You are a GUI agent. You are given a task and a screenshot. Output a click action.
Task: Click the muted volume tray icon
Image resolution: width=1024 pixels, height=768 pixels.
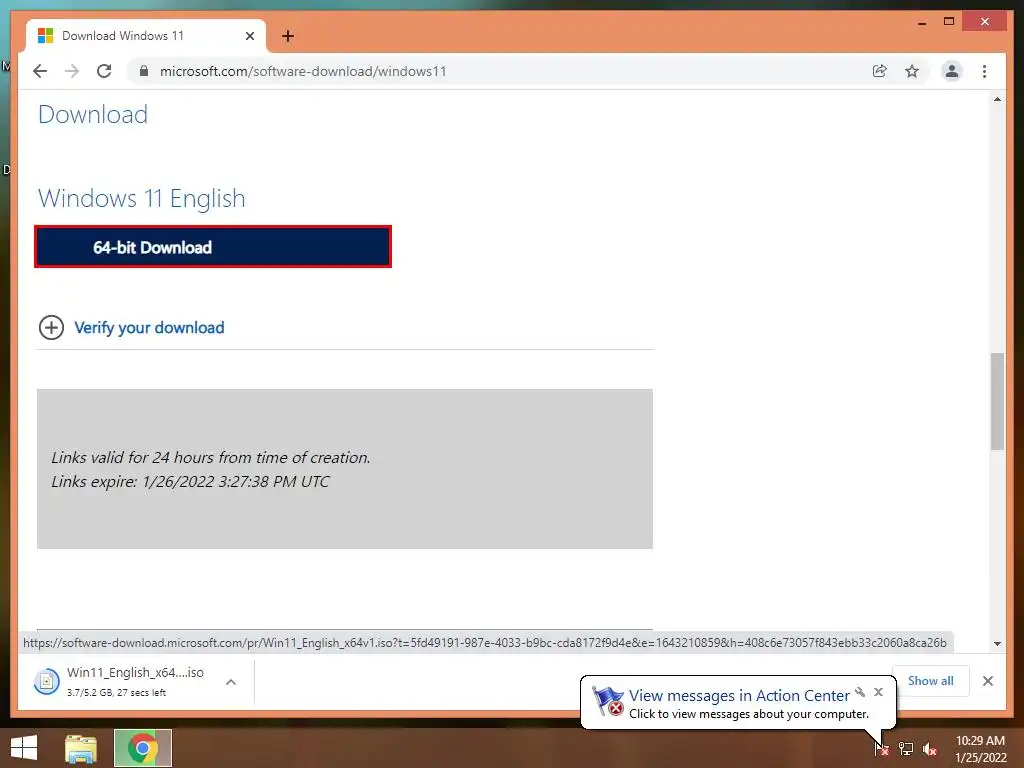[930, 749]
